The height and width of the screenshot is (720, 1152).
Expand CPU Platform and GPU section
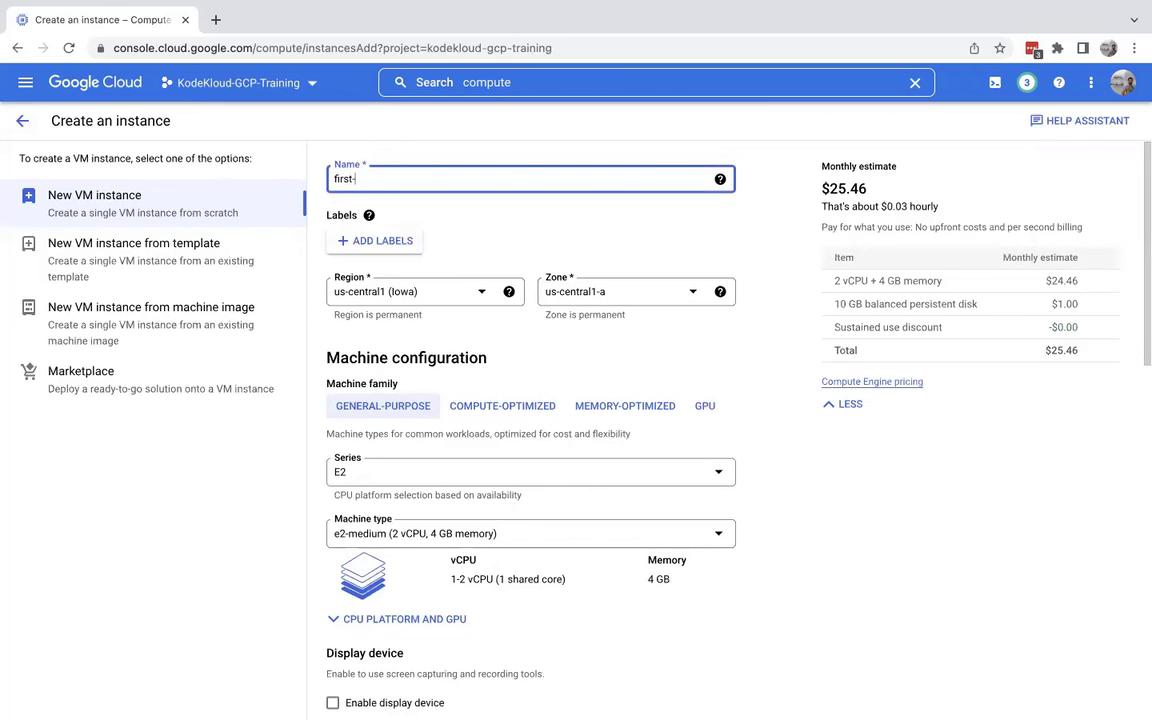tap(397, 619)
